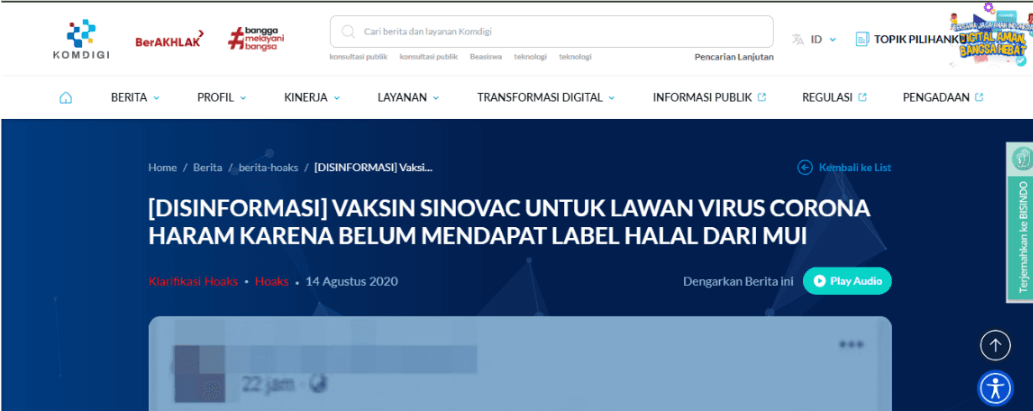Expand the TRANSFORMASI DIGITAL menu
1033x411 pixels.
pyautogui.click(x=546, y=97)
